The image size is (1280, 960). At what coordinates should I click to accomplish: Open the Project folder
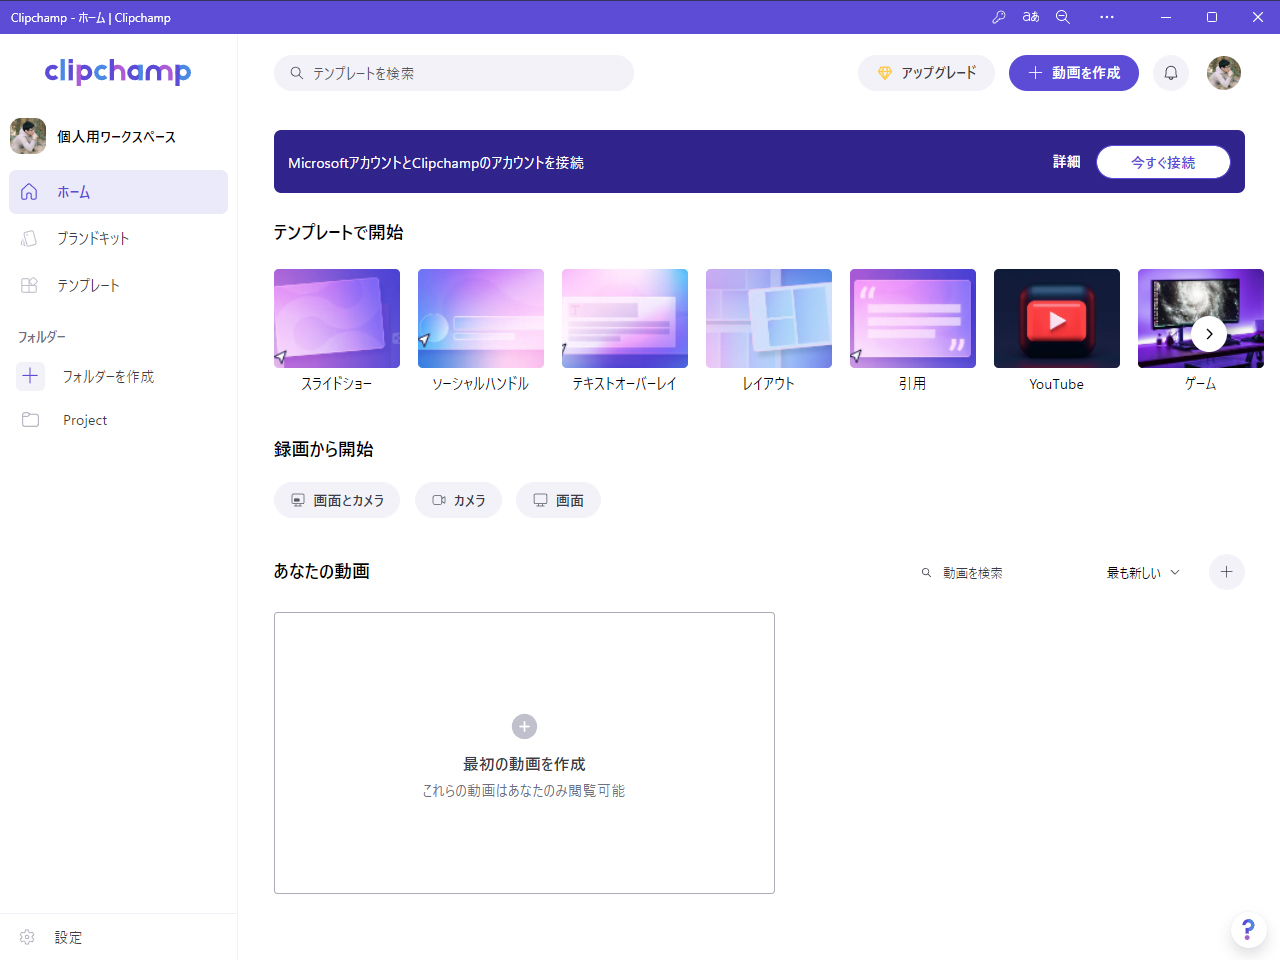[85, 420]
